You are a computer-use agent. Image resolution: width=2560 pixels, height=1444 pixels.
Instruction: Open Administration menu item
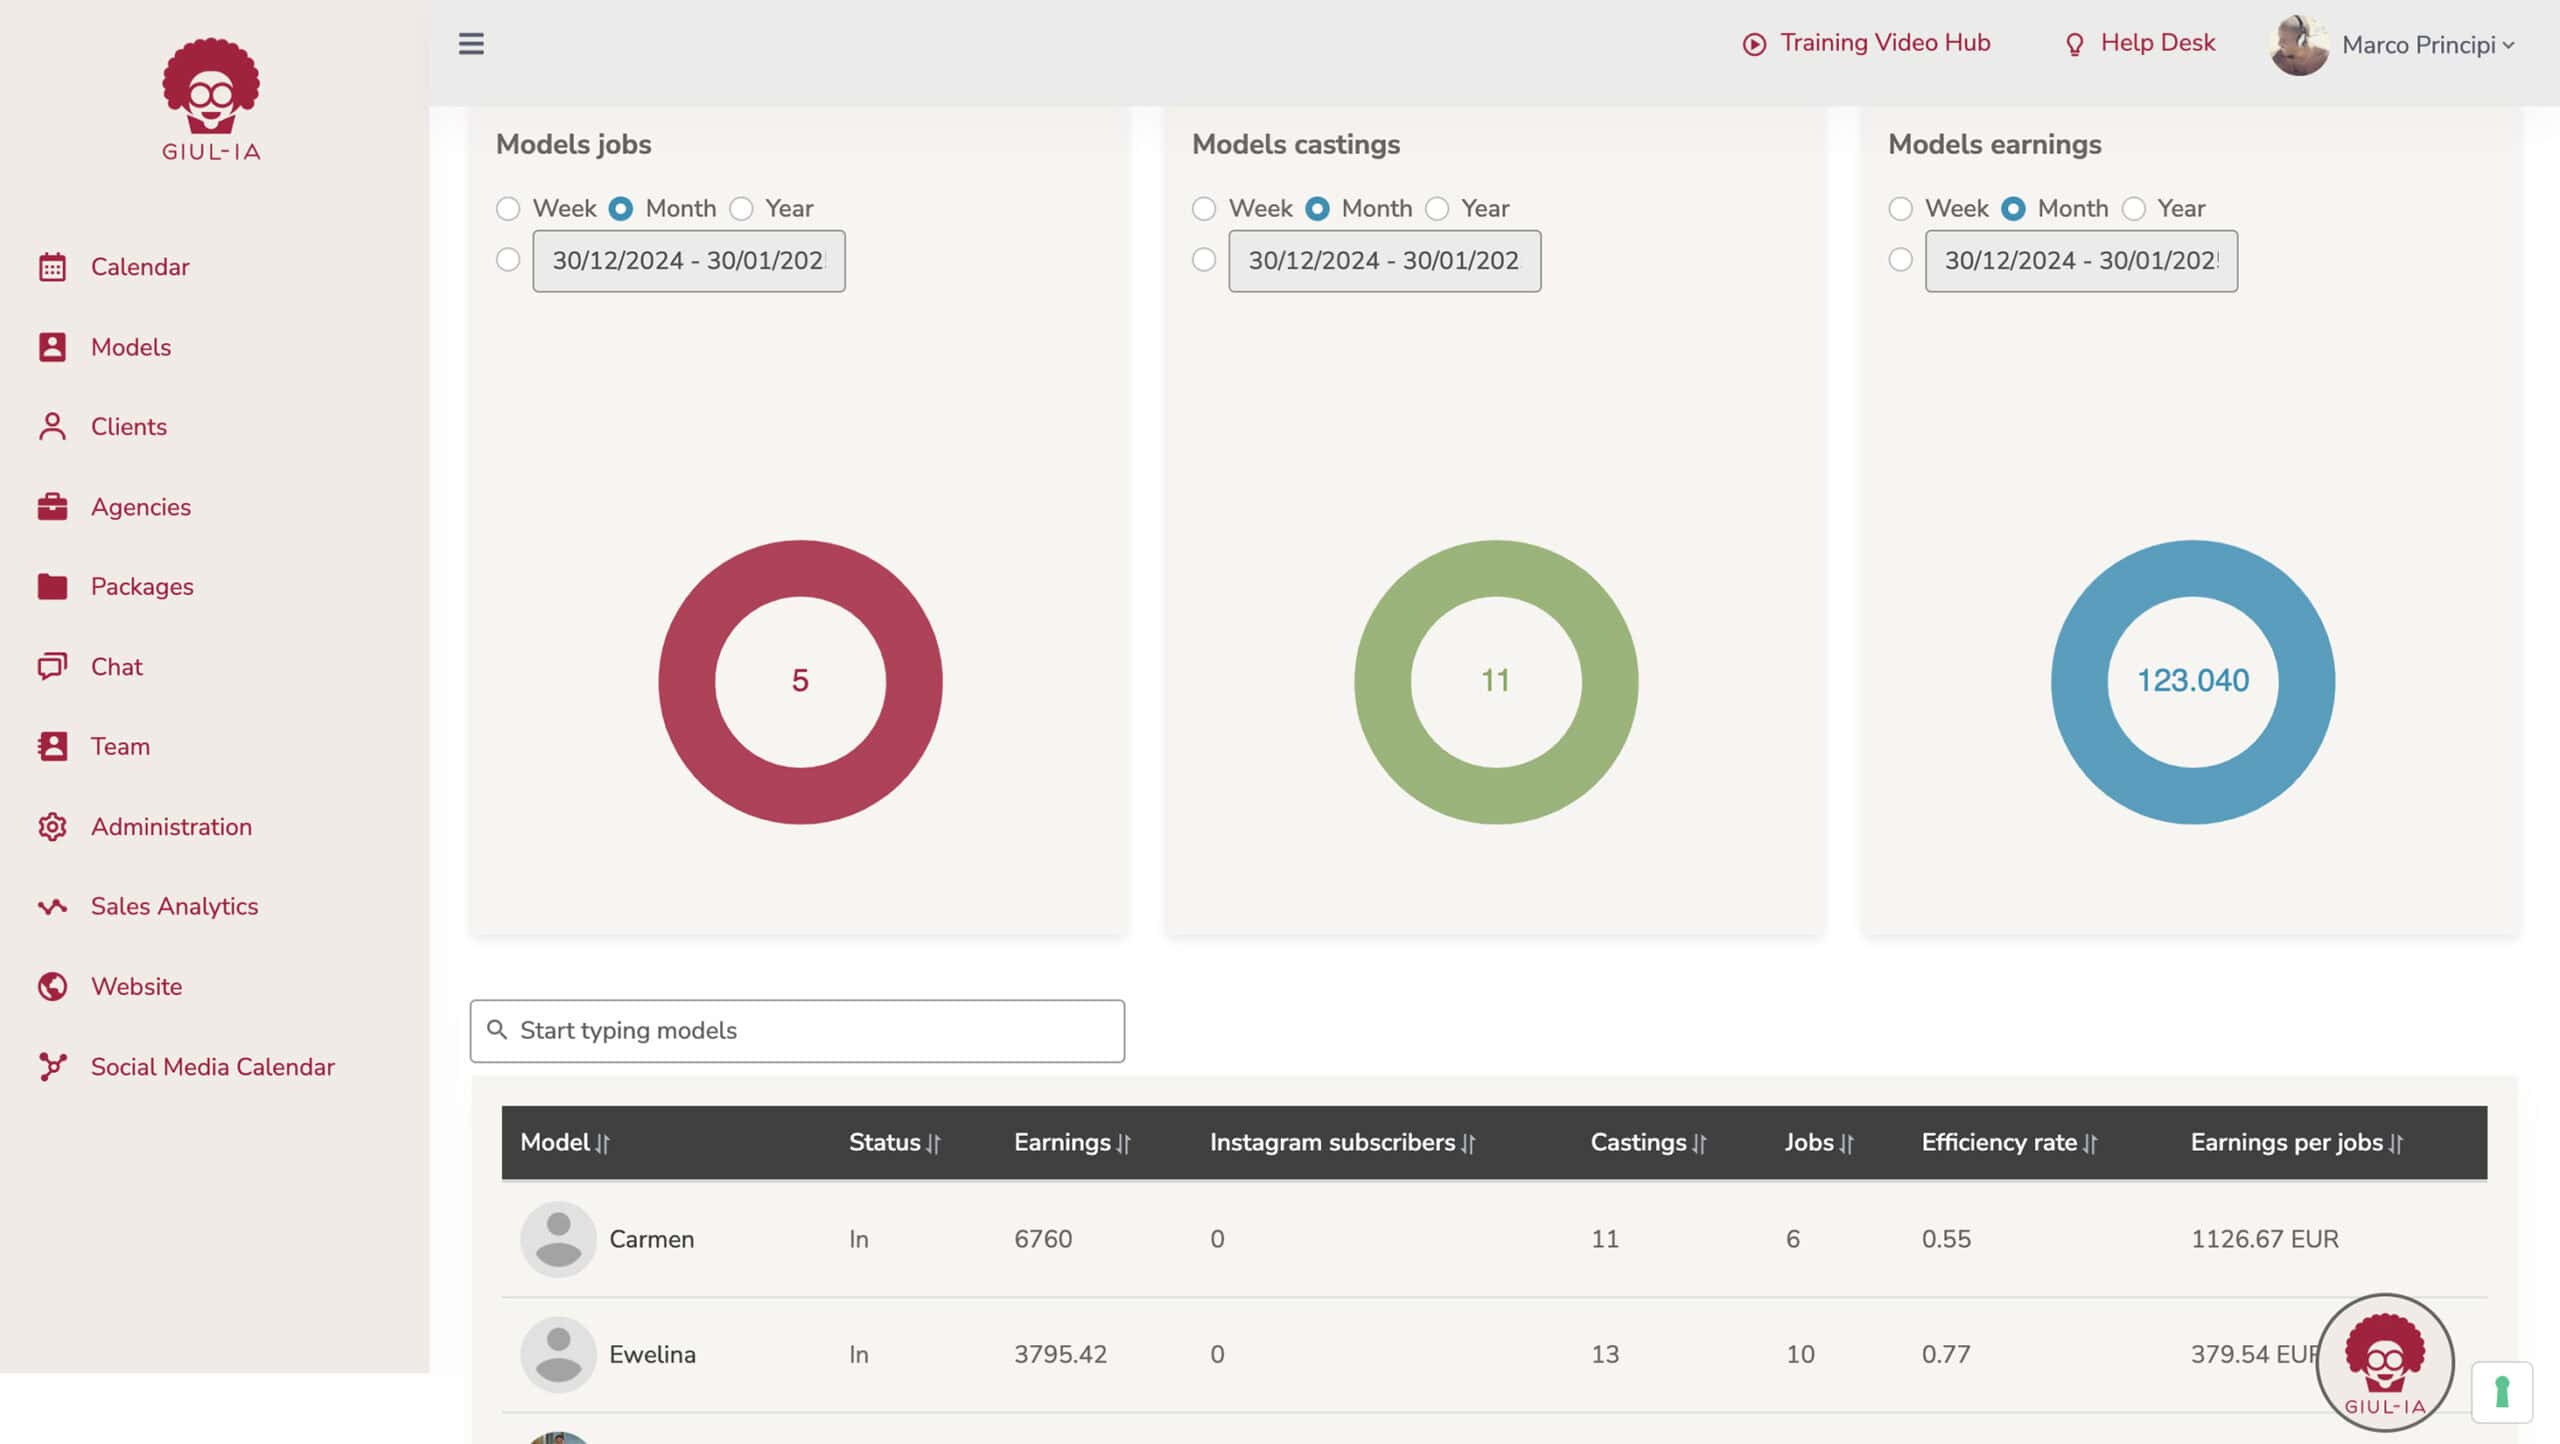point(171,827)
